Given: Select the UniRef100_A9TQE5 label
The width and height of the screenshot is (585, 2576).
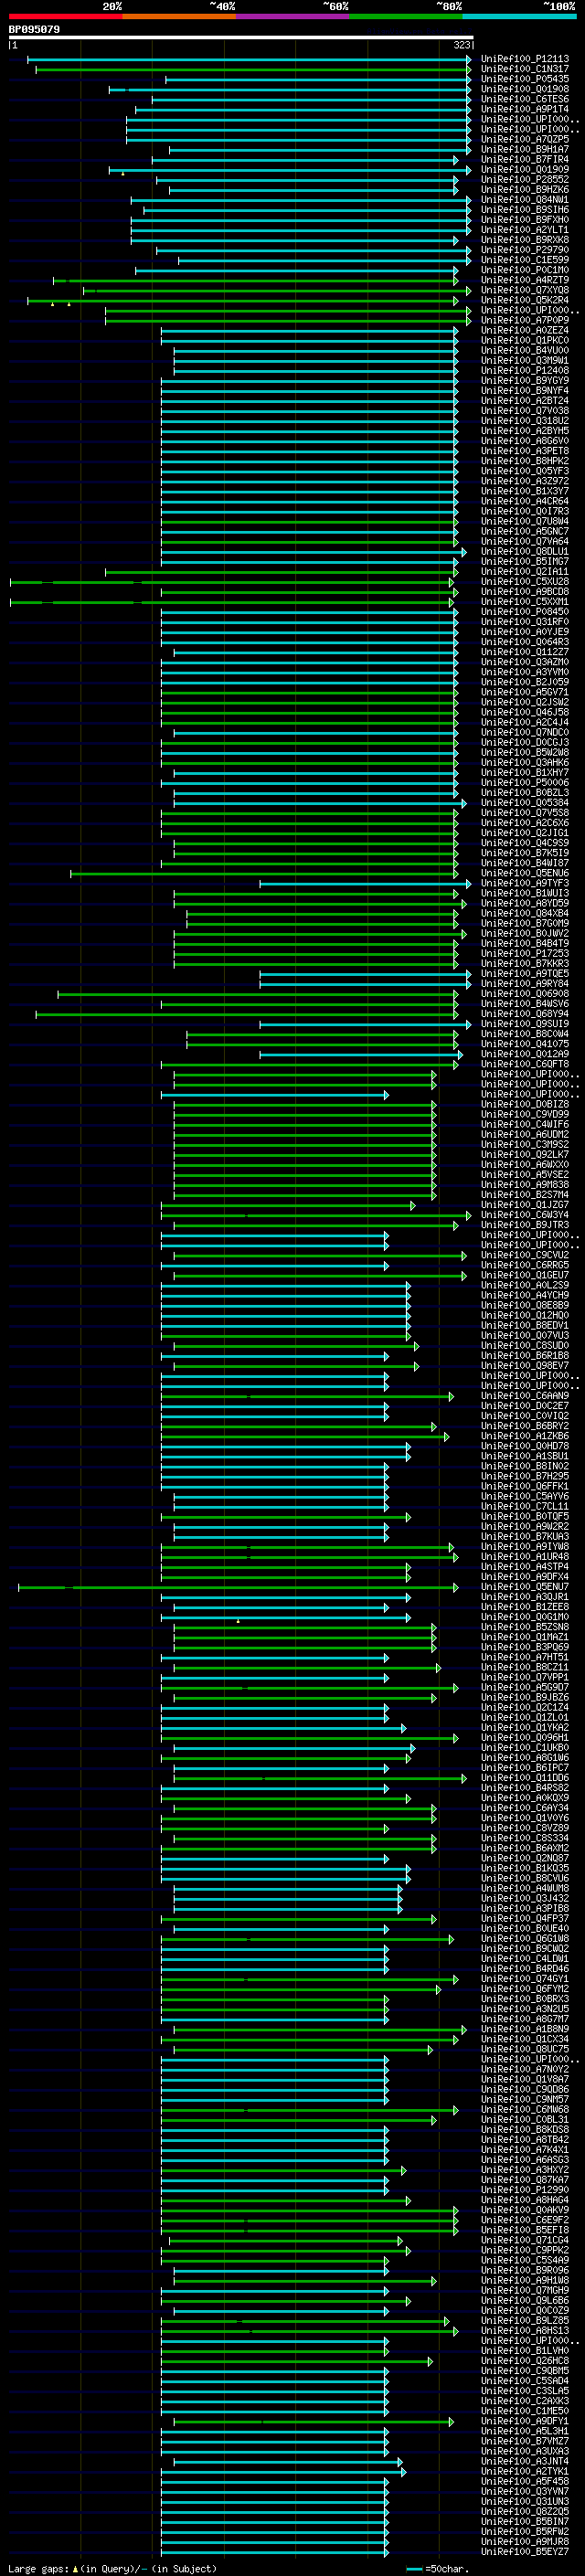Looking at the screenshot, I should pyautogui.click(x=525, y=974).
